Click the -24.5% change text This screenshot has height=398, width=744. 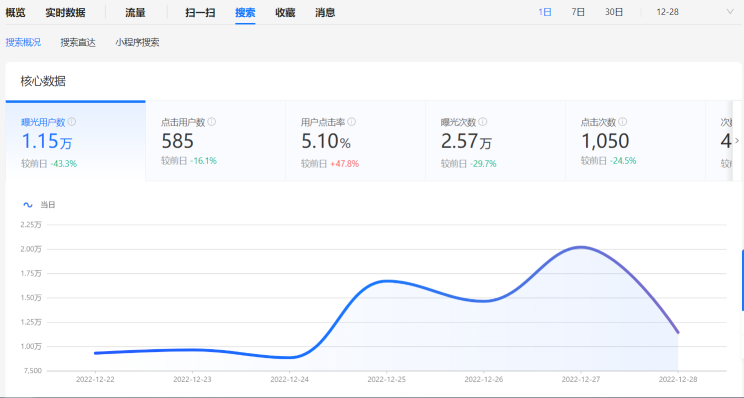623,161
